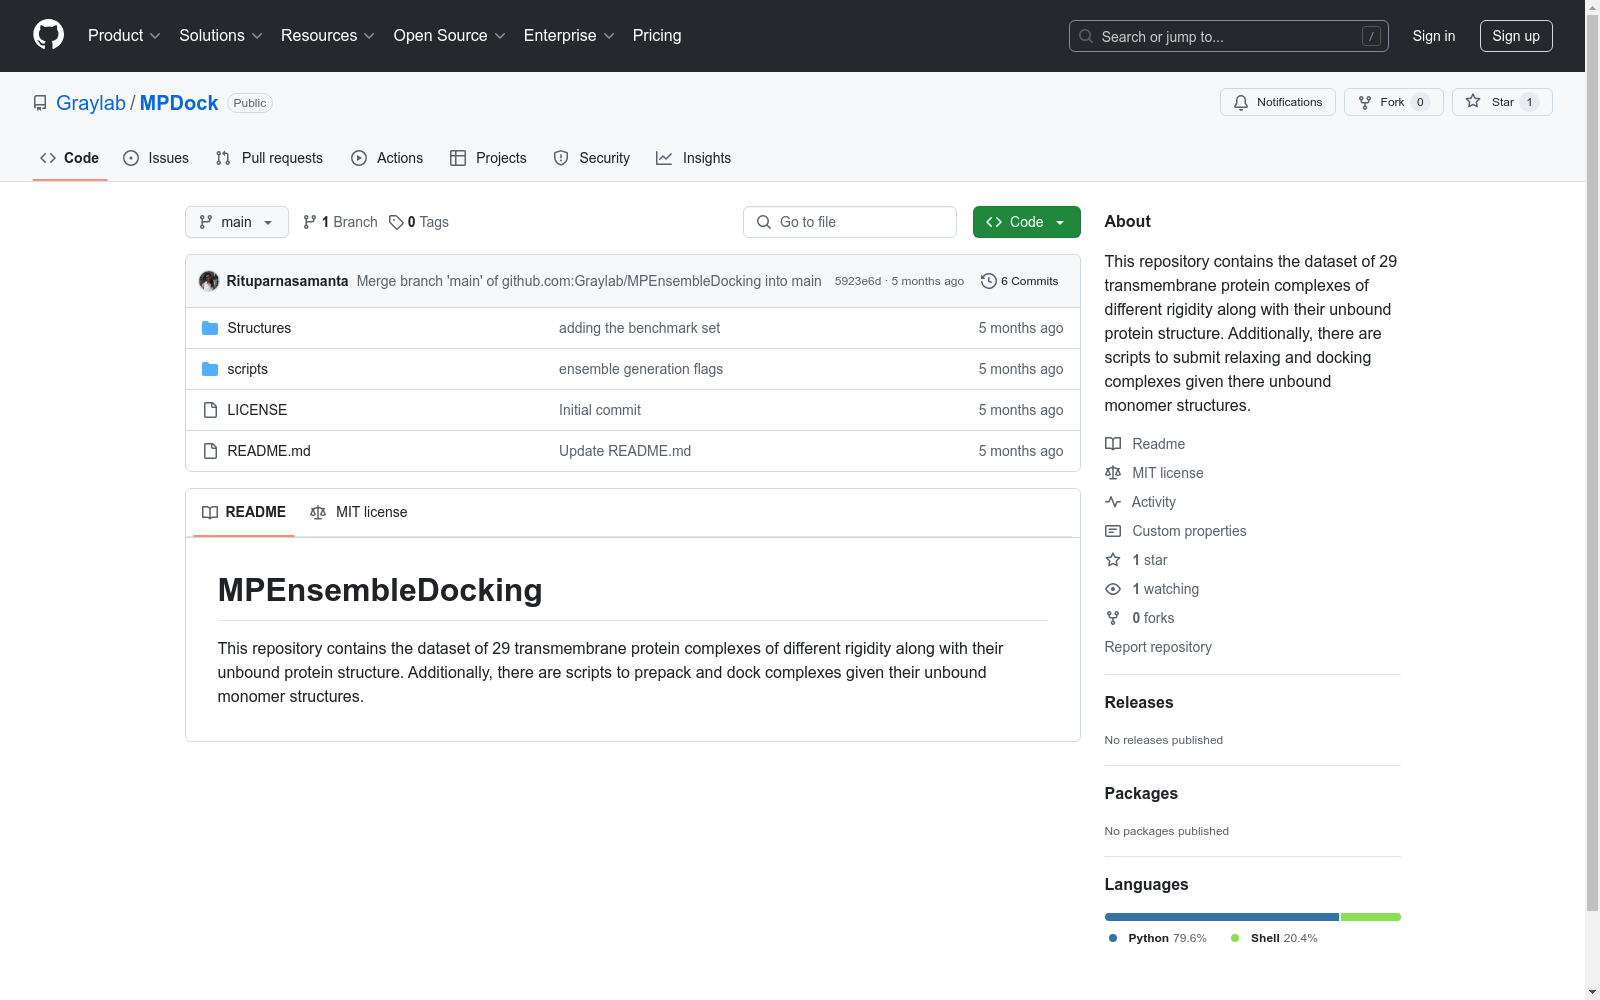Click the README.md file icon
1600x1000 pixels.
[210, 451]
